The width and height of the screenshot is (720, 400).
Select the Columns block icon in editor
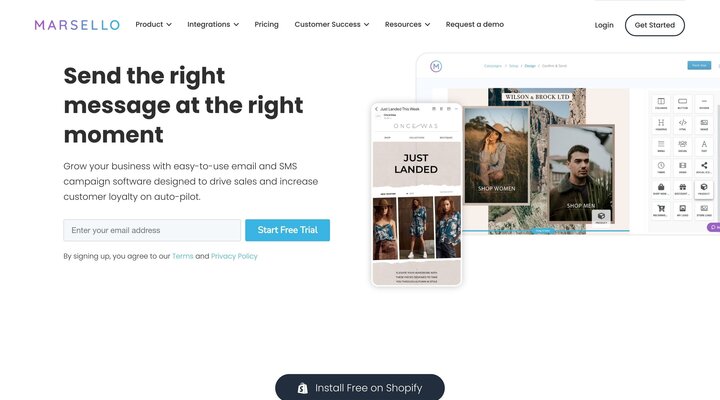click(661, 103)
